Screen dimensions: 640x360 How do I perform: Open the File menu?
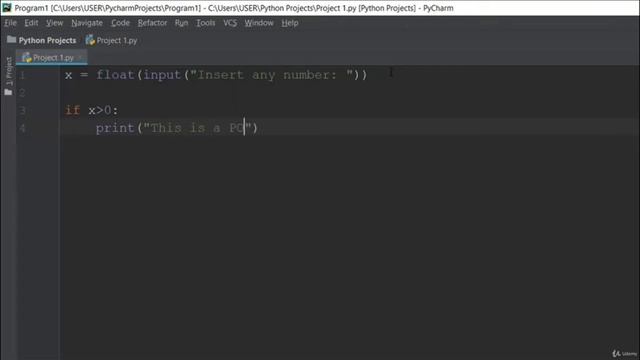pyautogui.click(x=11, y=23)
